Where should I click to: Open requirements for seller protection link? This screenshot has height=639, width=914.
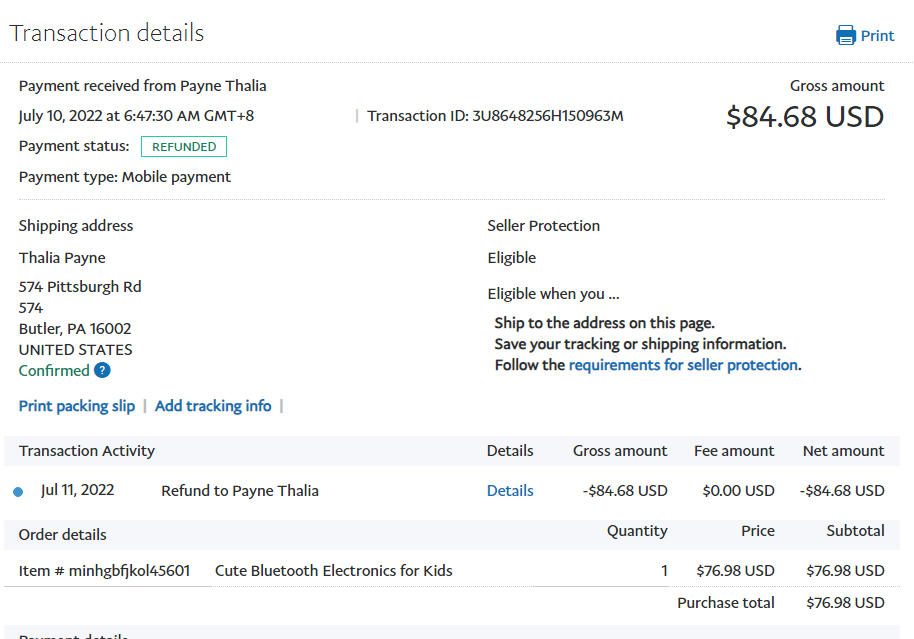[x=683, y=365]
